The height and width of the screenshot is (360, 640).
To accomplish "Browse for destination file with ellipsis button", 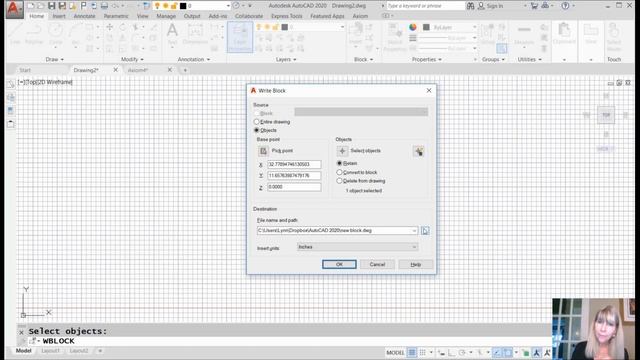I will 425,231.
